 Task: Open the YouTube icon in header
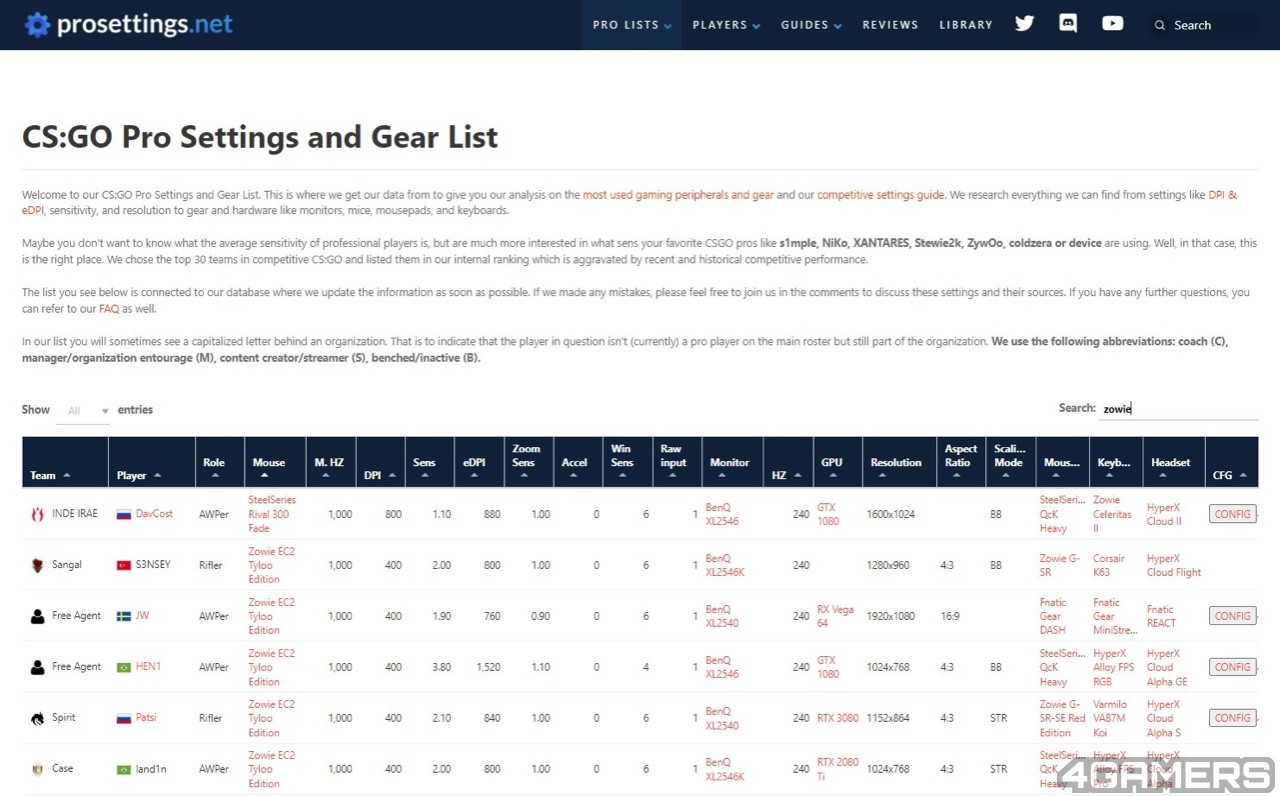tap(1112, 24)
